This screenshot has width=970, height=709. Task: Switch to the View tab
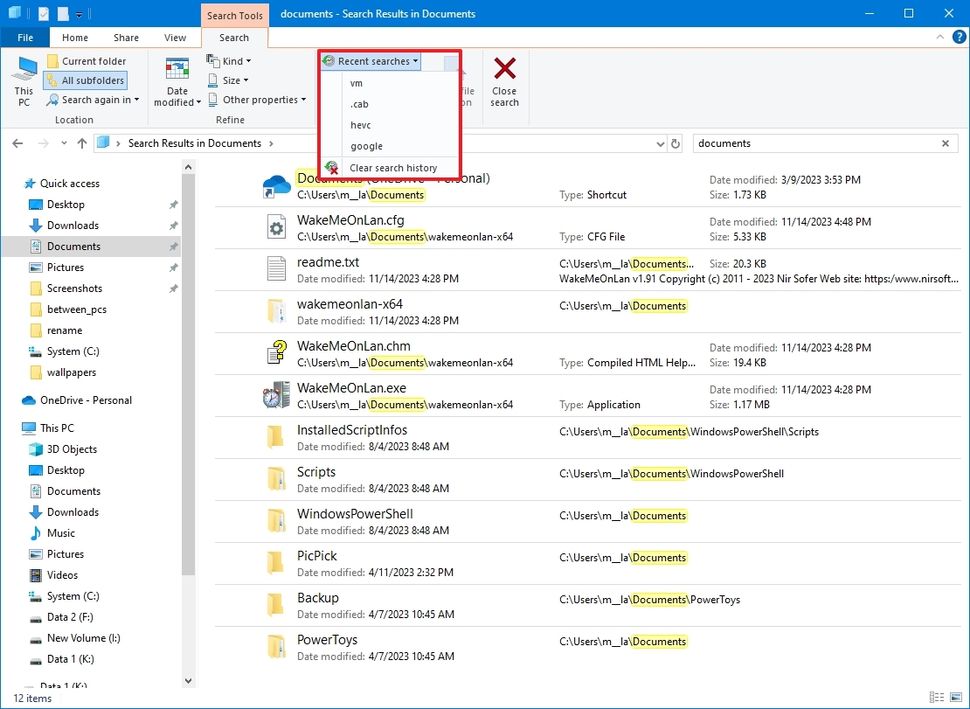[x=175, y=37]
